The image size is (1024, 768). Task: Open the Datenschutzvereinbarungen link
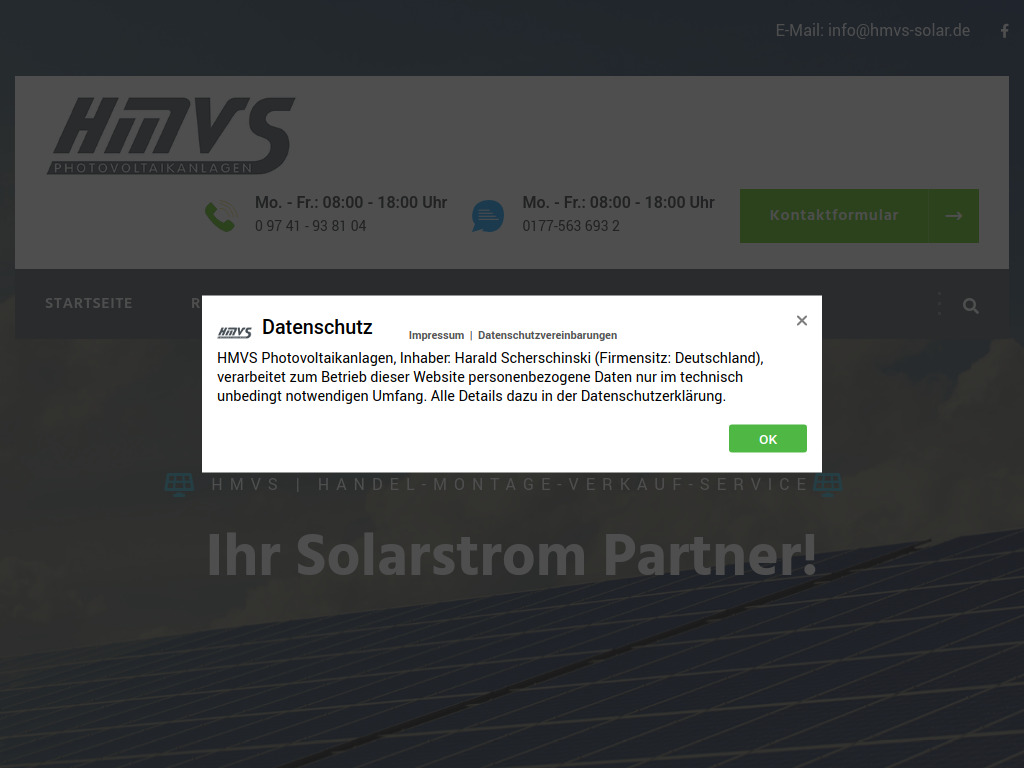[x=547, y=335]
